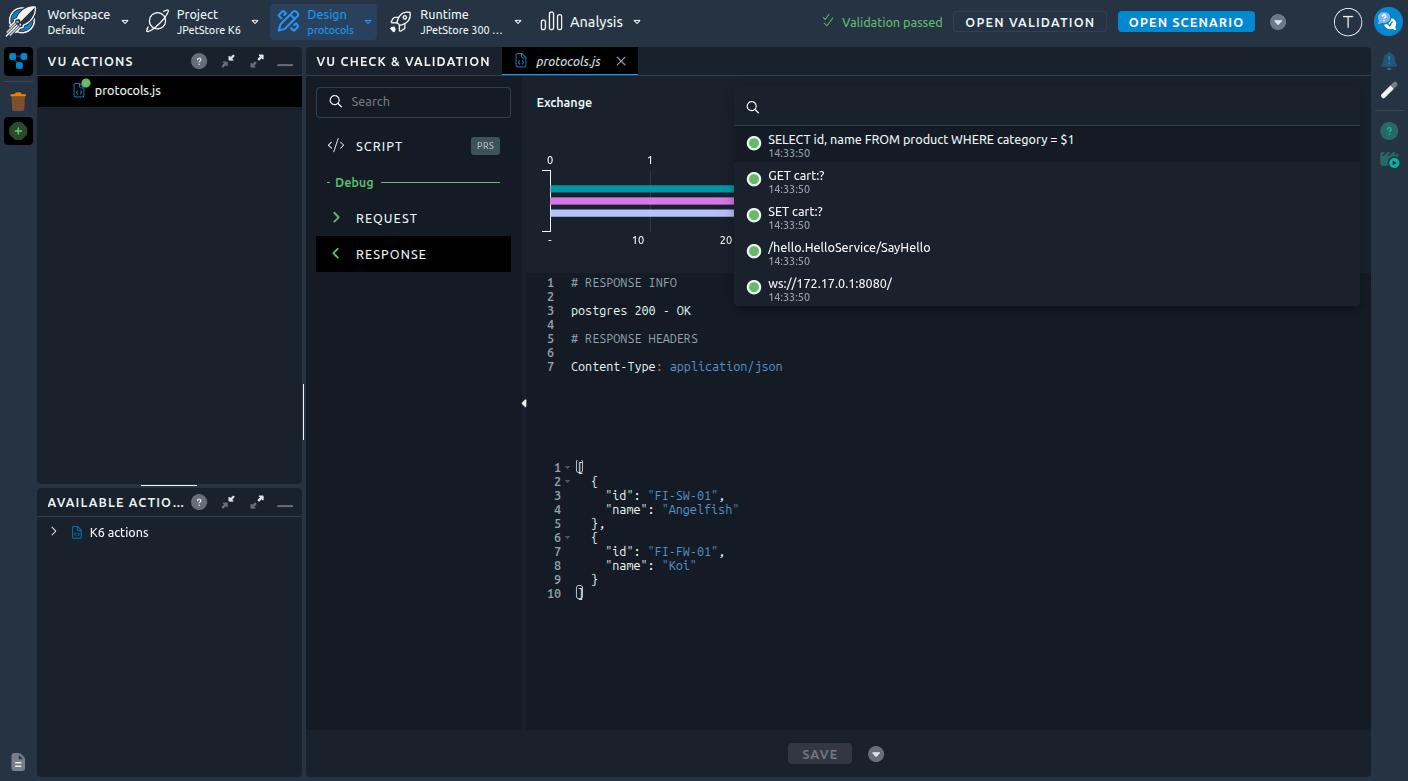1408x781 pixels.
Task: Click the NeoLoad rocket logo
Action: (x=20, y=20)
